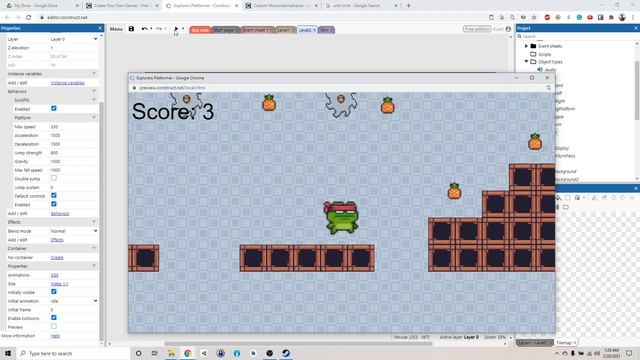Open Chrome from the taskbar
This screenshot has width=640, height=360.
[x=188, y=353]
